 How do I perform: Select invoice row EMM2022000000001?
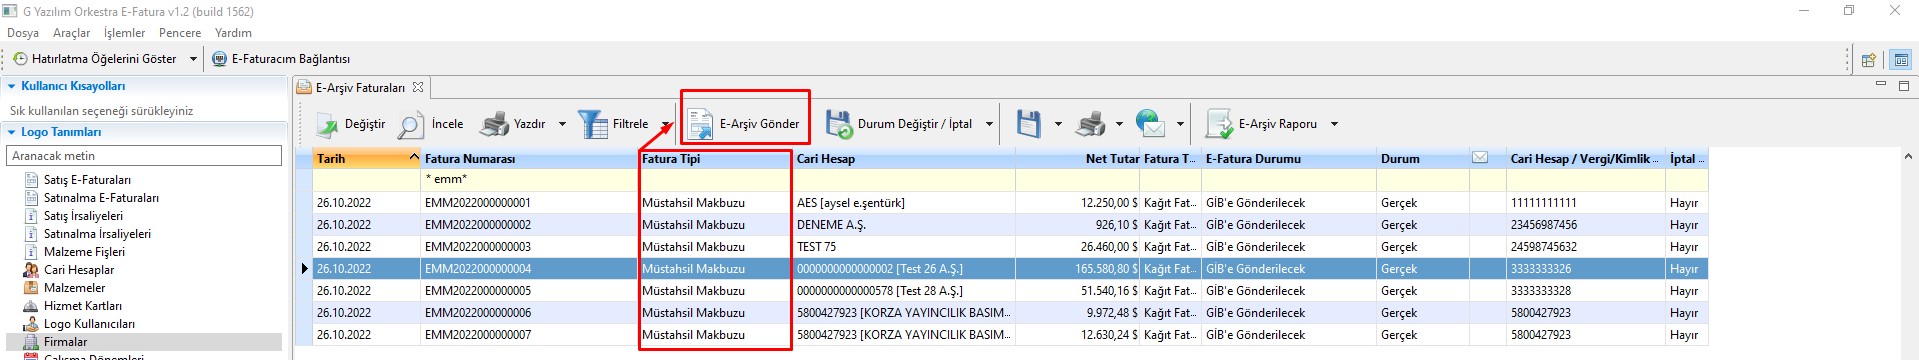pos(1010,203)
